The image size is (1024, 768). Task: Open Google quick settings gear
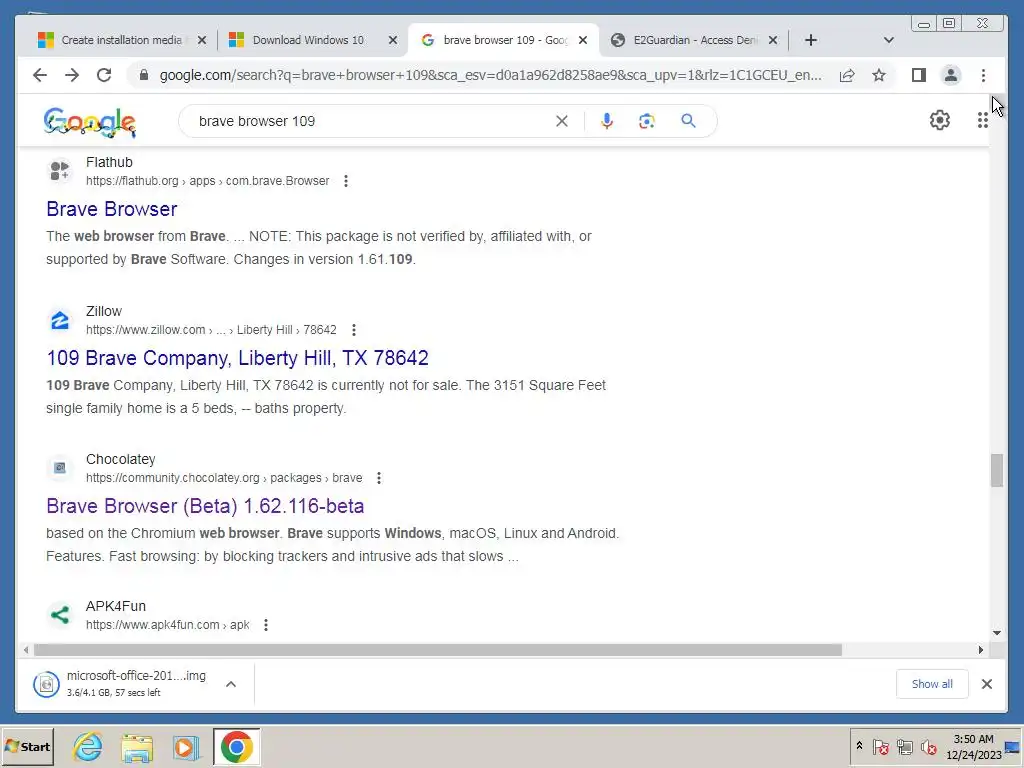940,120
